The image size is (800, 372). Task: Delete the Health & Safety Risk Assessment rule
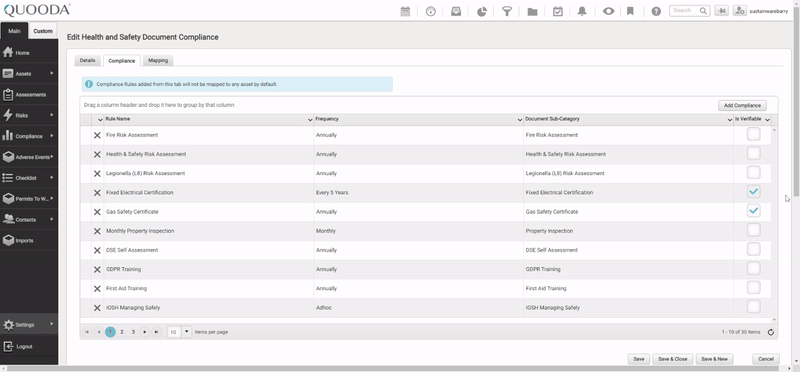[x=97, y=154]
